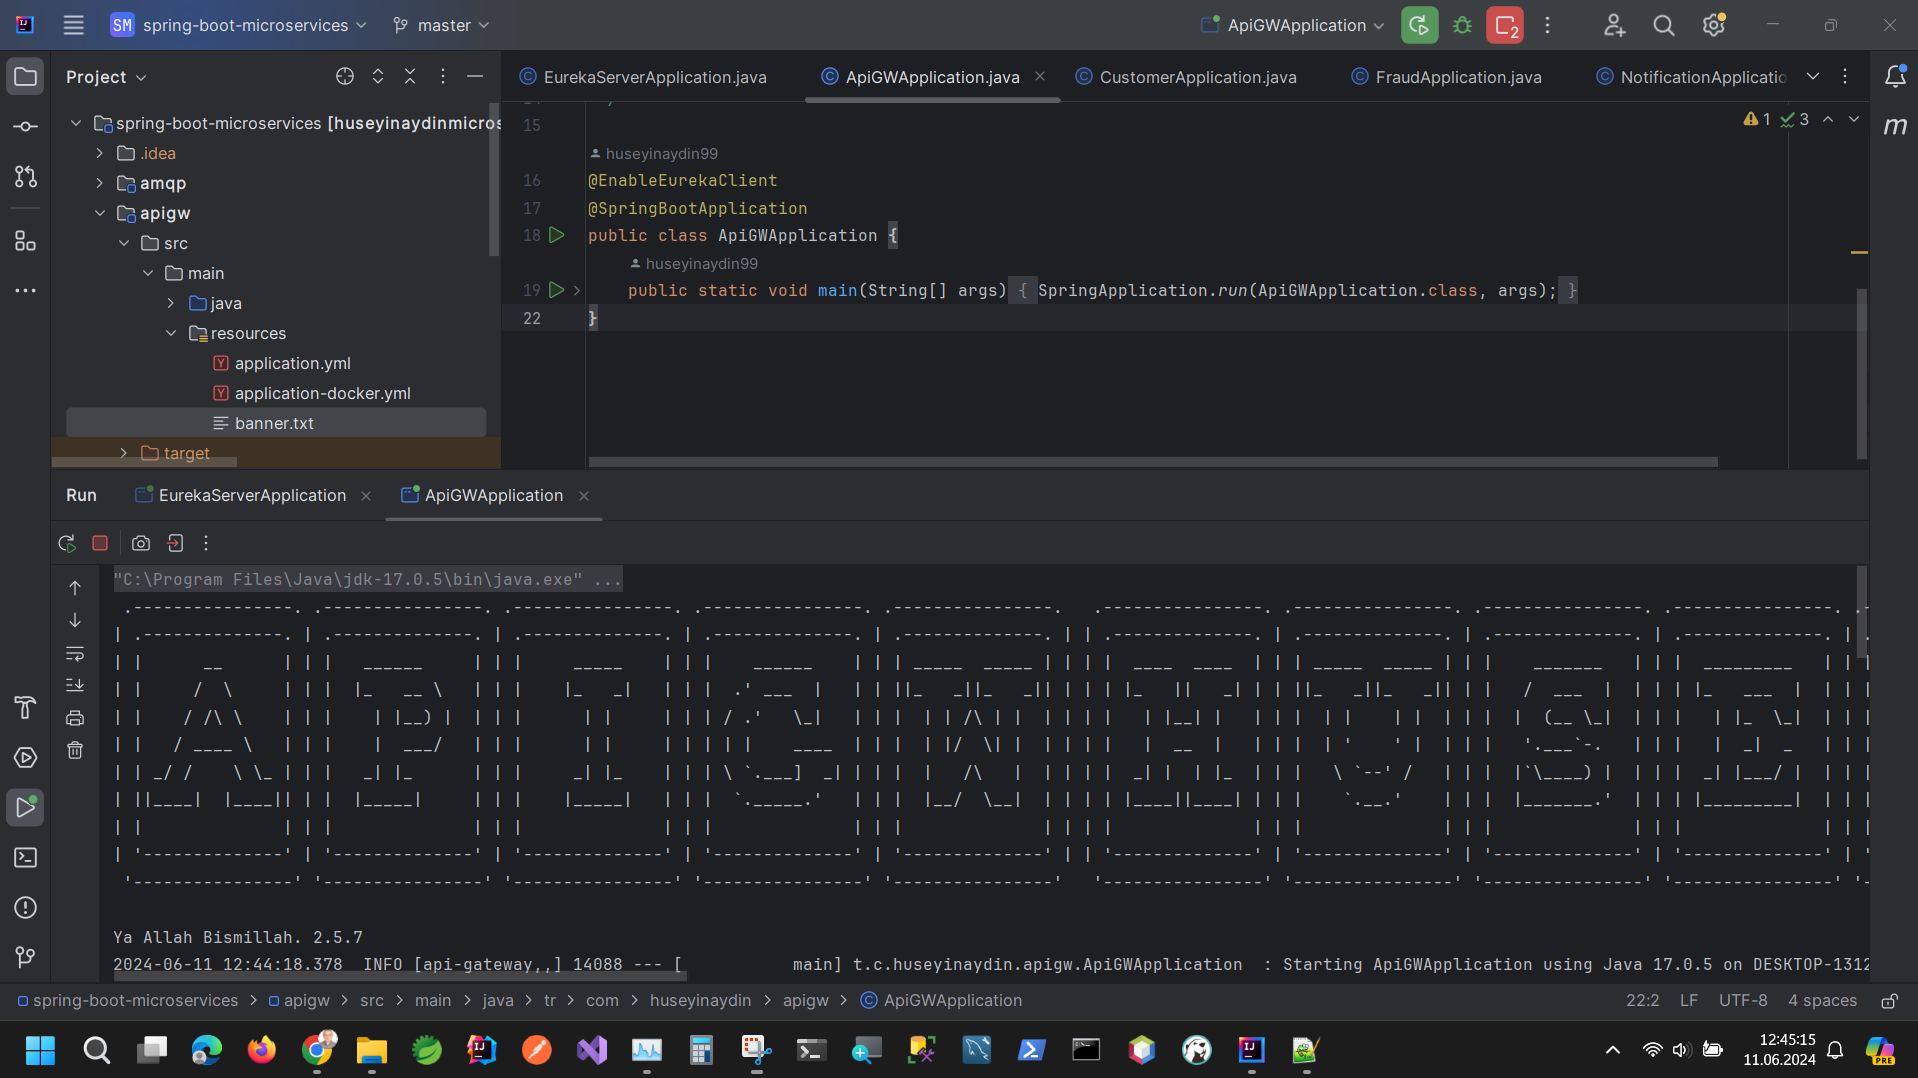
Task: Open Pull Requests tool window
Action: click(26, 177)
